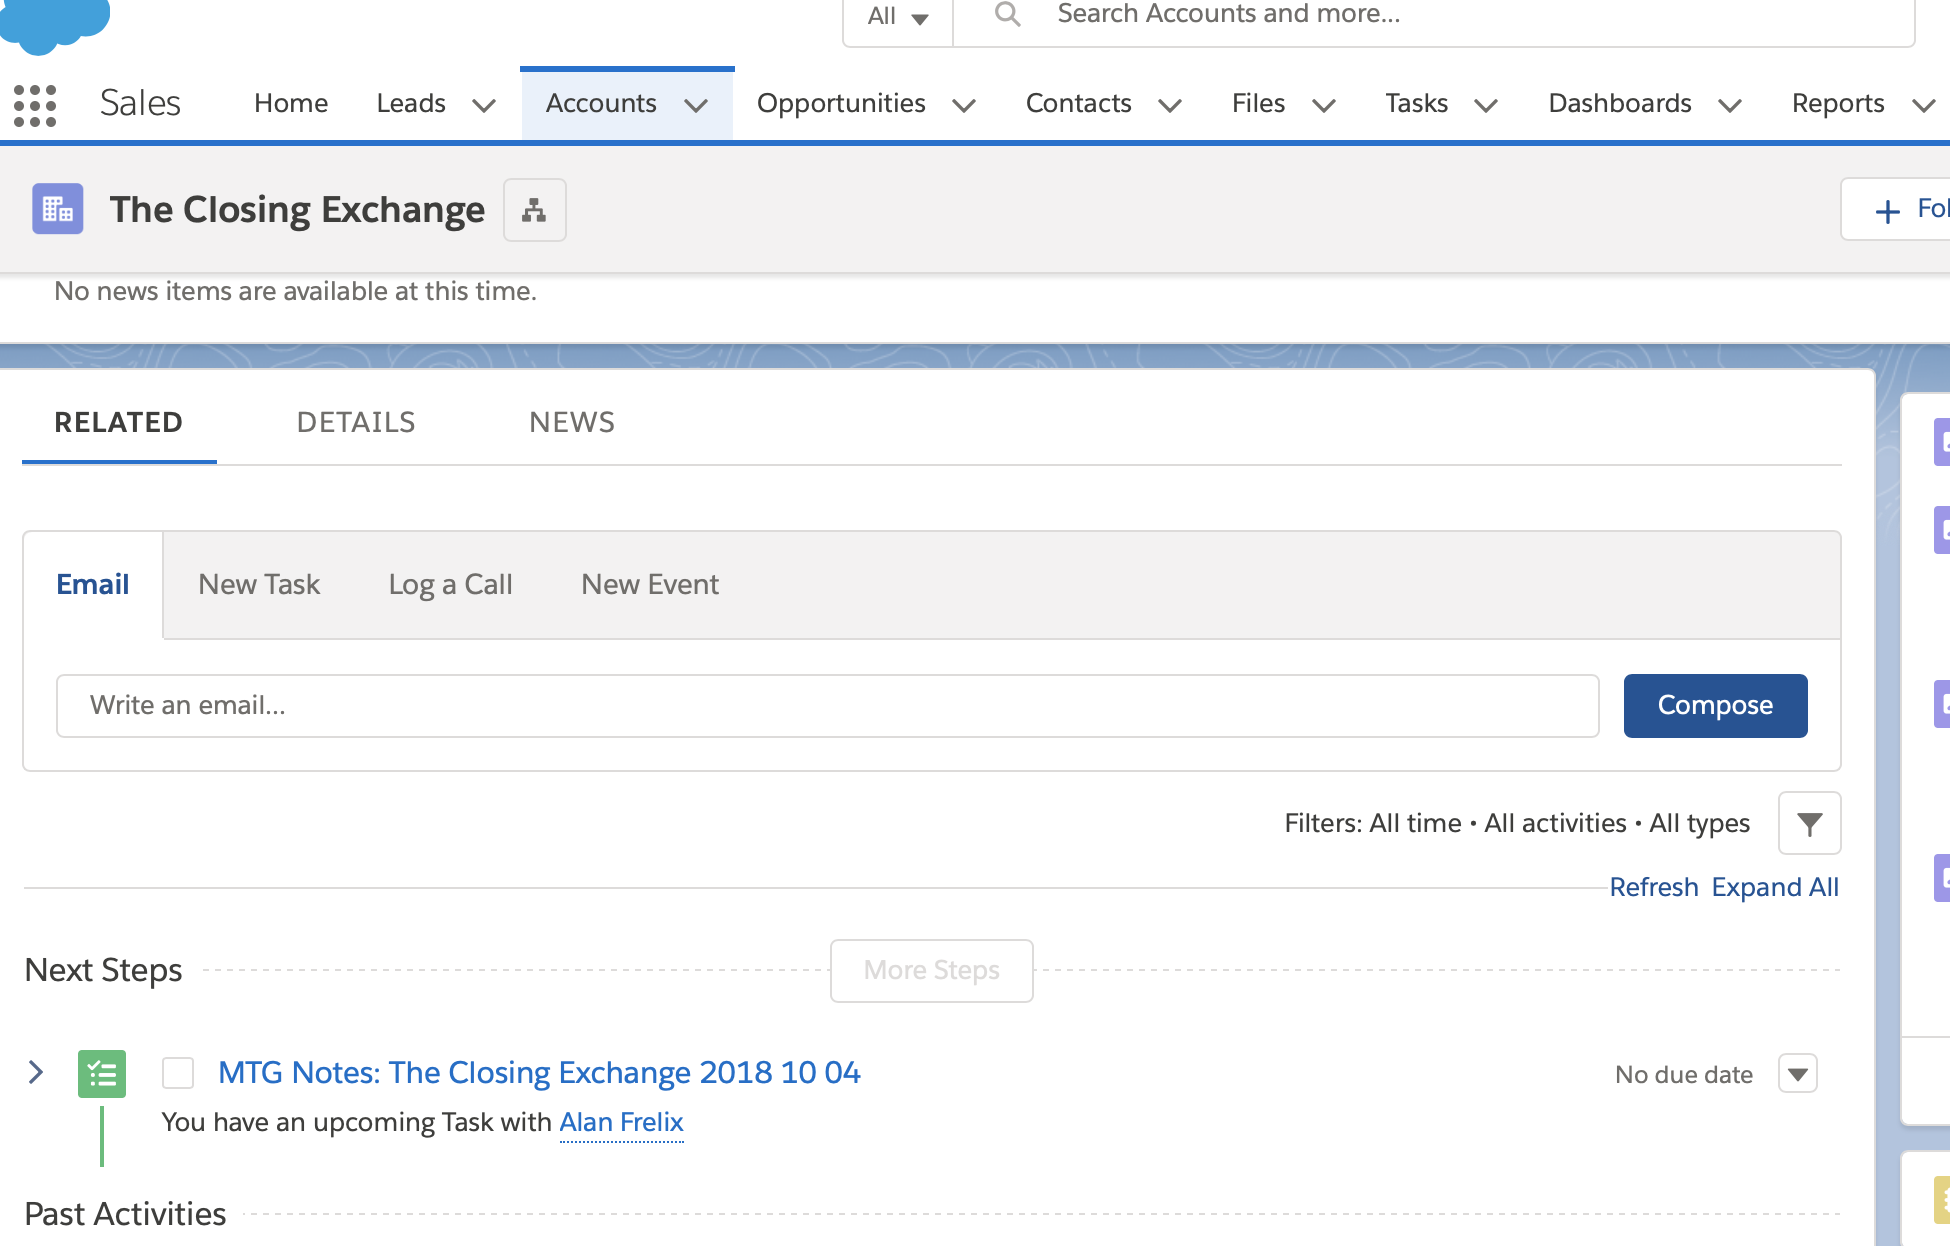
Task: Click the Compose button
Action: pyautogui.click(x=1714, y=705)
